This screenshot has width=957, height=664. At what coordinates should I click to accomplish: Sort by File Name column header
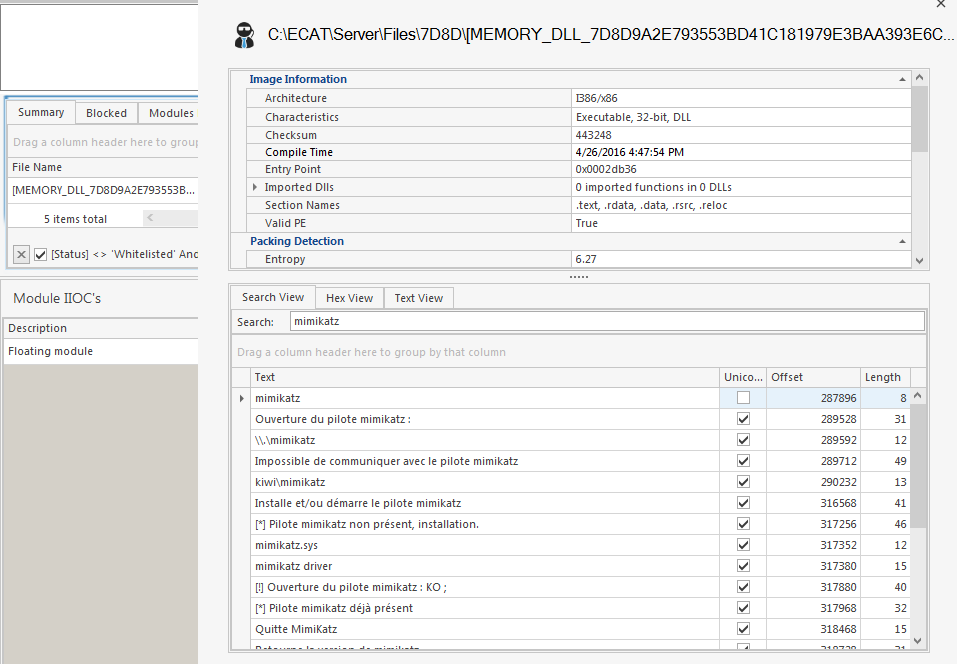point(103,167)
